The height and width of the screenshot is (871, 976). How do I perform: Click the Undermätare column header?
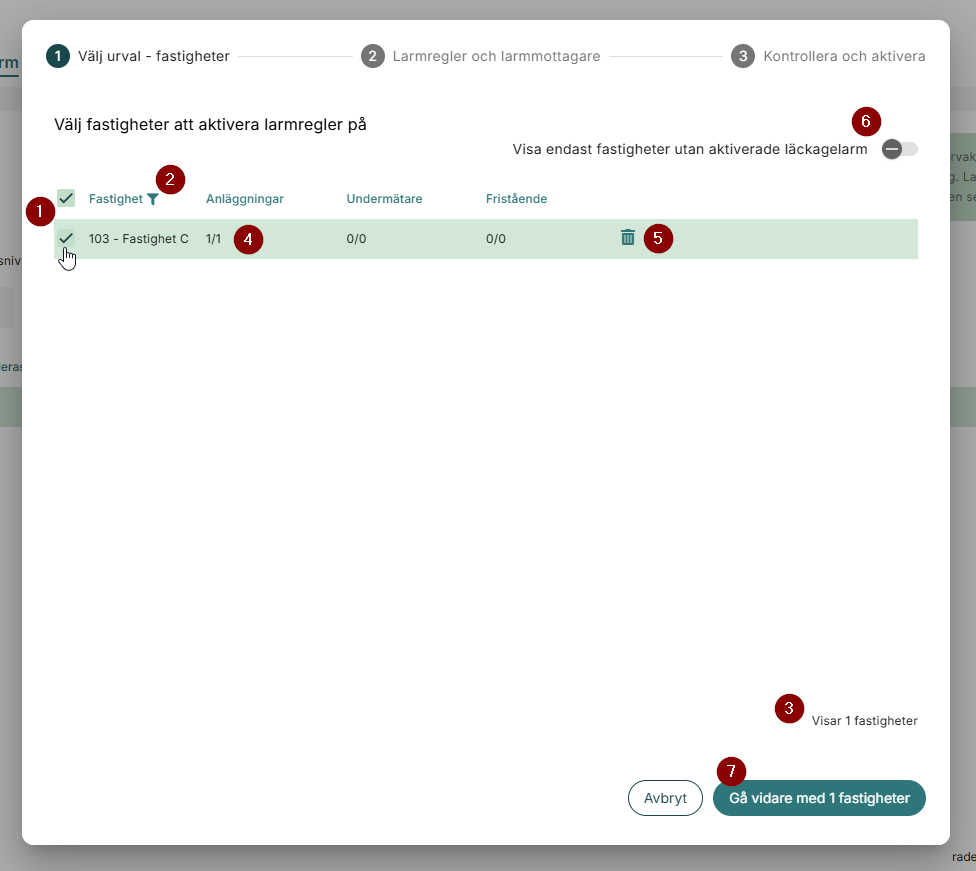[384, 199]
